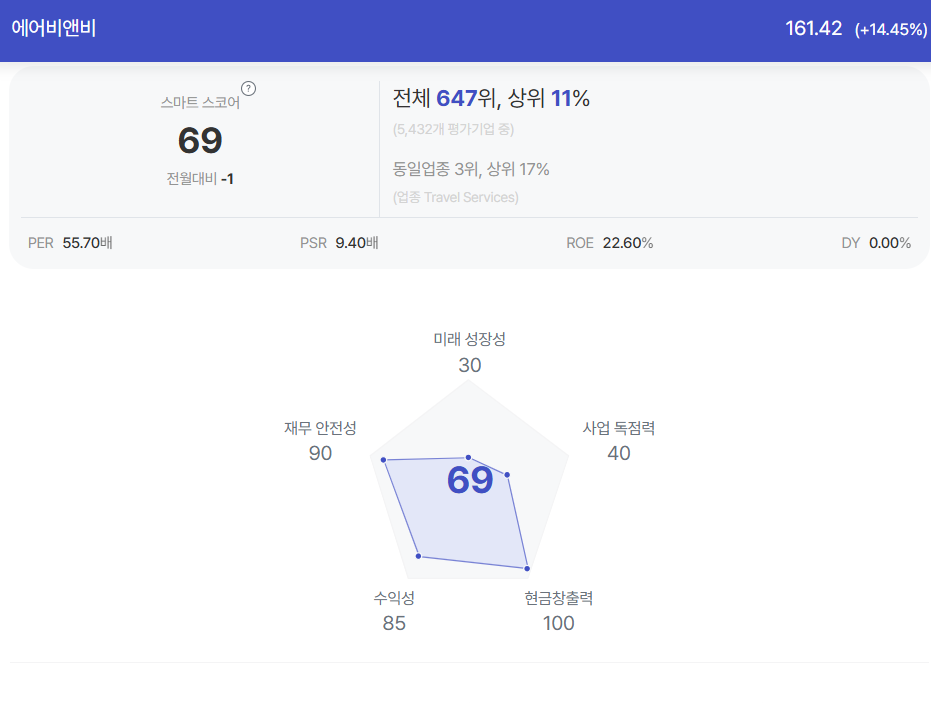931x703 pixels.
Task: Click the 사업 독점력 radar axis label
Action: point(619,428)
